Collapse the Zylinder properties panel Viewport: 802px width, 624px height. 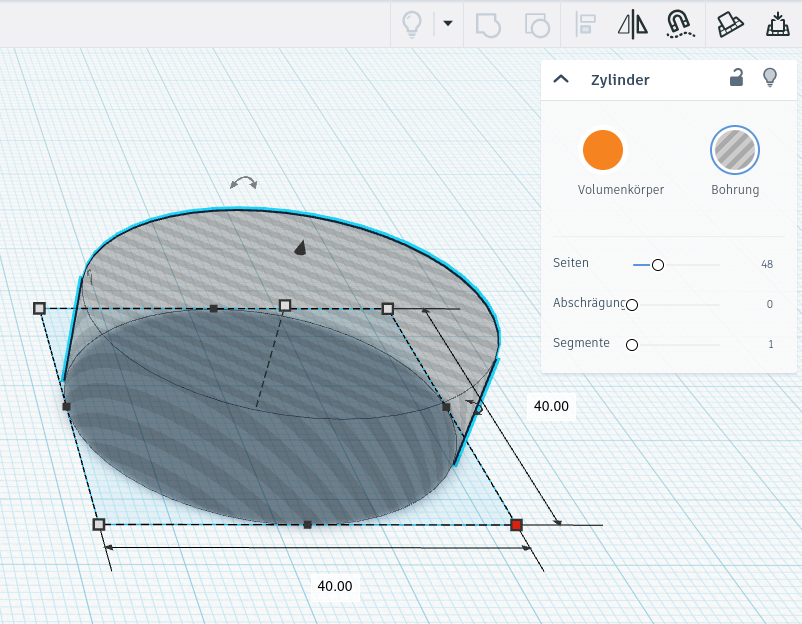pos(561,79)
